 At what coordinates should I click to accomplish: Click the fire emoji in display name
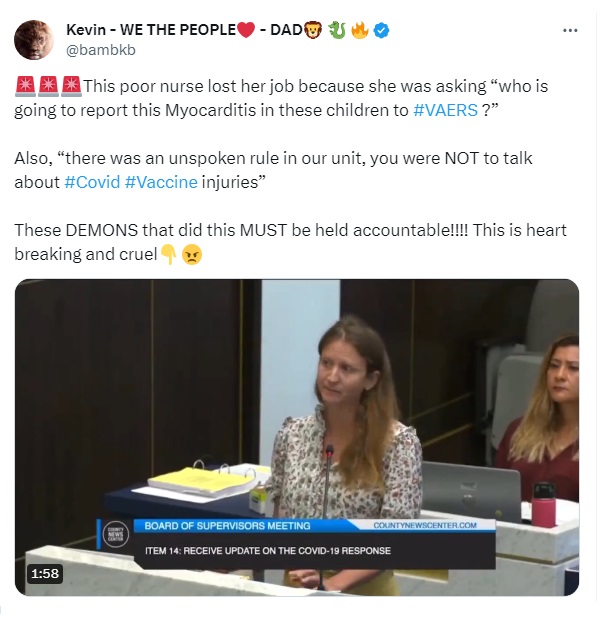[360, 30]
